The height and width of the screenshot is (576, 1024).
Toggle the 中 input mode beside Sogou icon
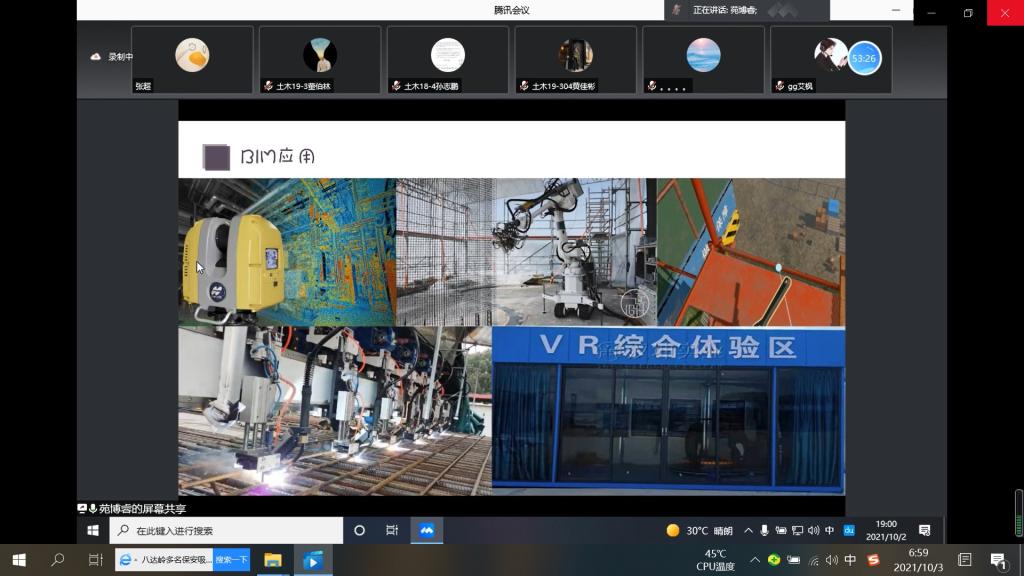(x=850, y=560)
